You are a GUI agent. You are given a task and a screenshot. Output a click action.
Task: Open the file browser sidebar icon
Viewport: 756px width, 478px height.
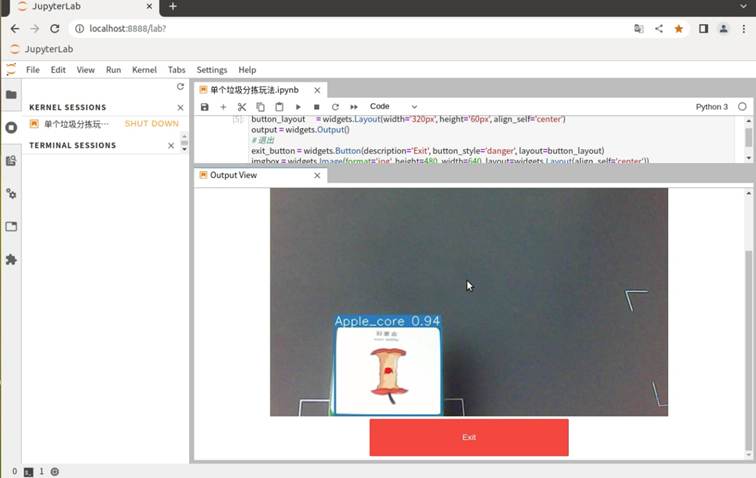tap(11, 95)
